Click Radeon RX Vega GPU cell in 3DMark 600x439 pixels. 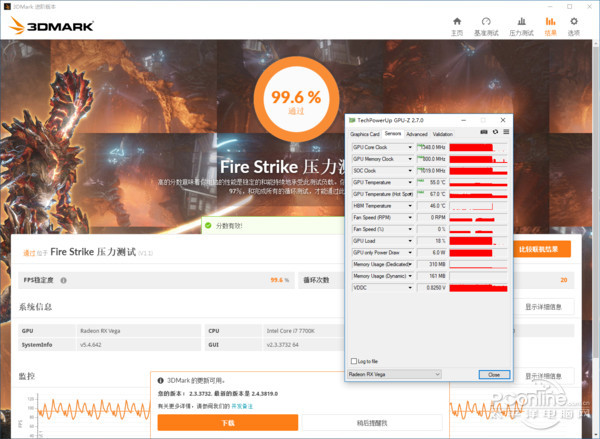coord(139,331)
